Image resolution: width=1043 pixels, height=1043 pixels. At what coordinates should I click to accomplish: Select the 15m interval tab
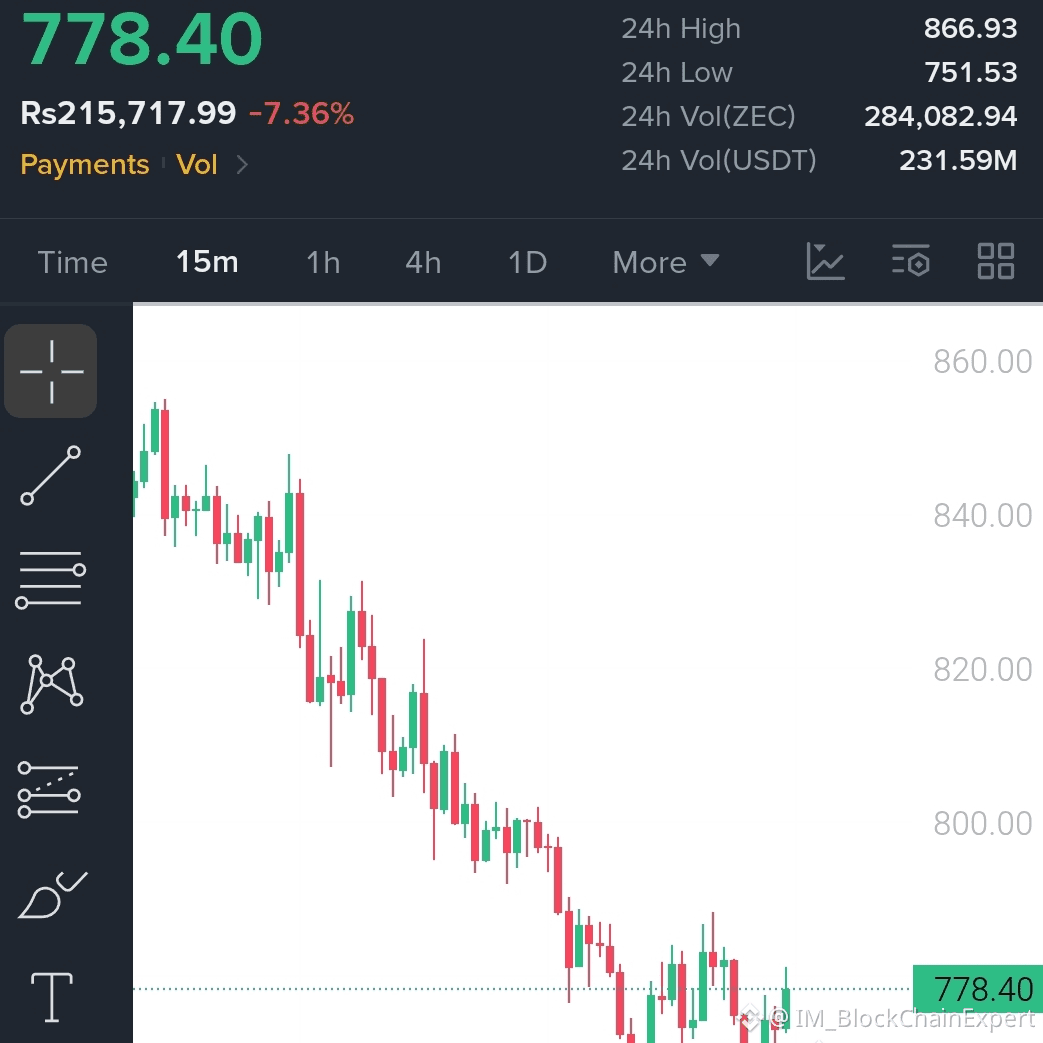pos(207,262)
